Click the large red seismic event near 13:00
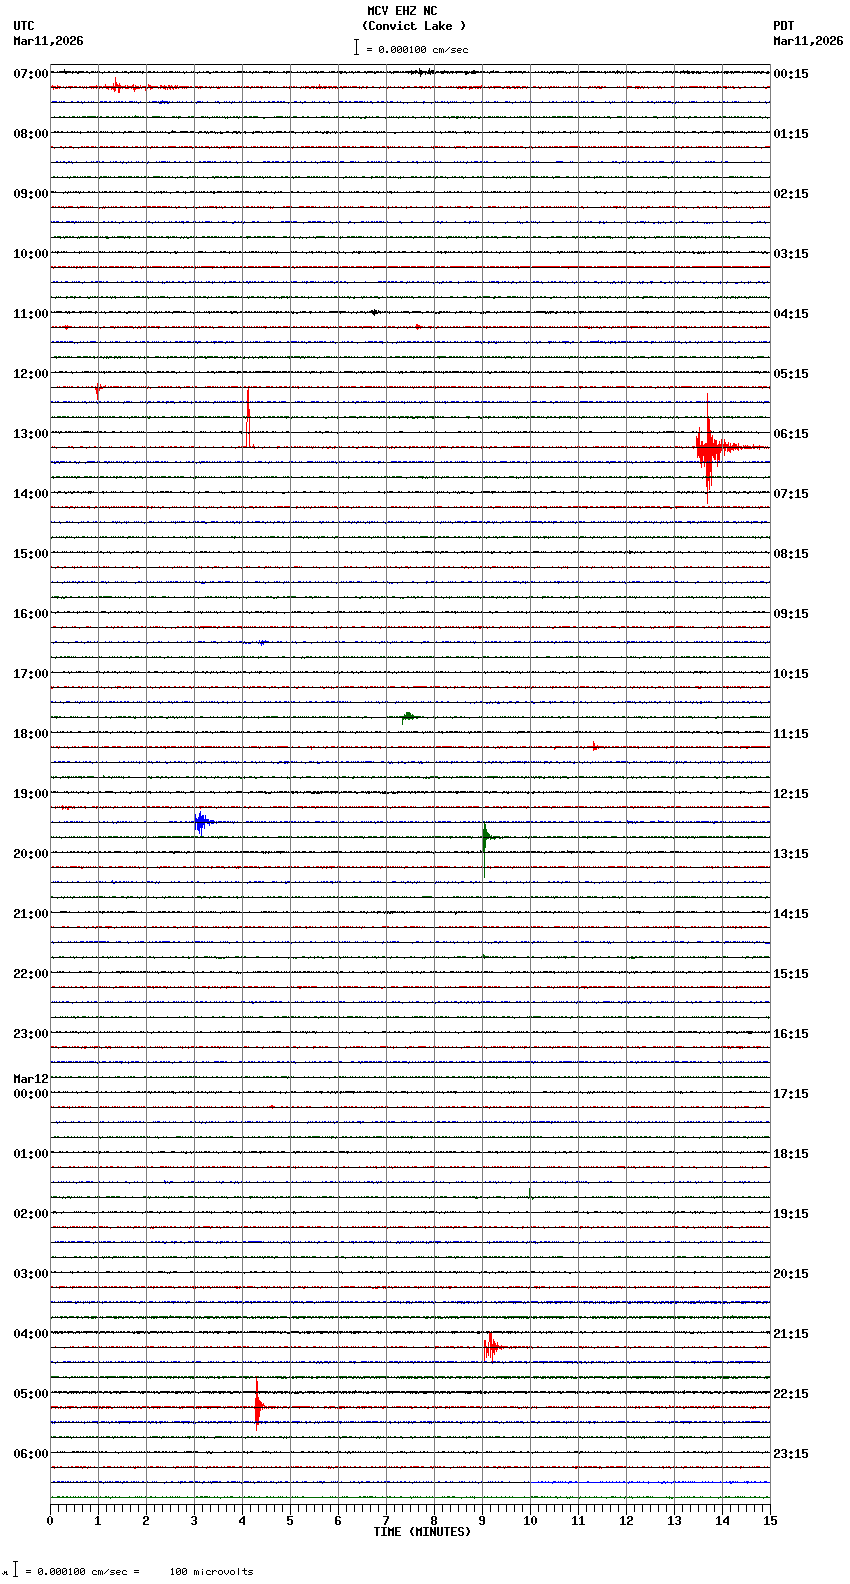This screenshot has width=850, height=1584. coord(710,447)
